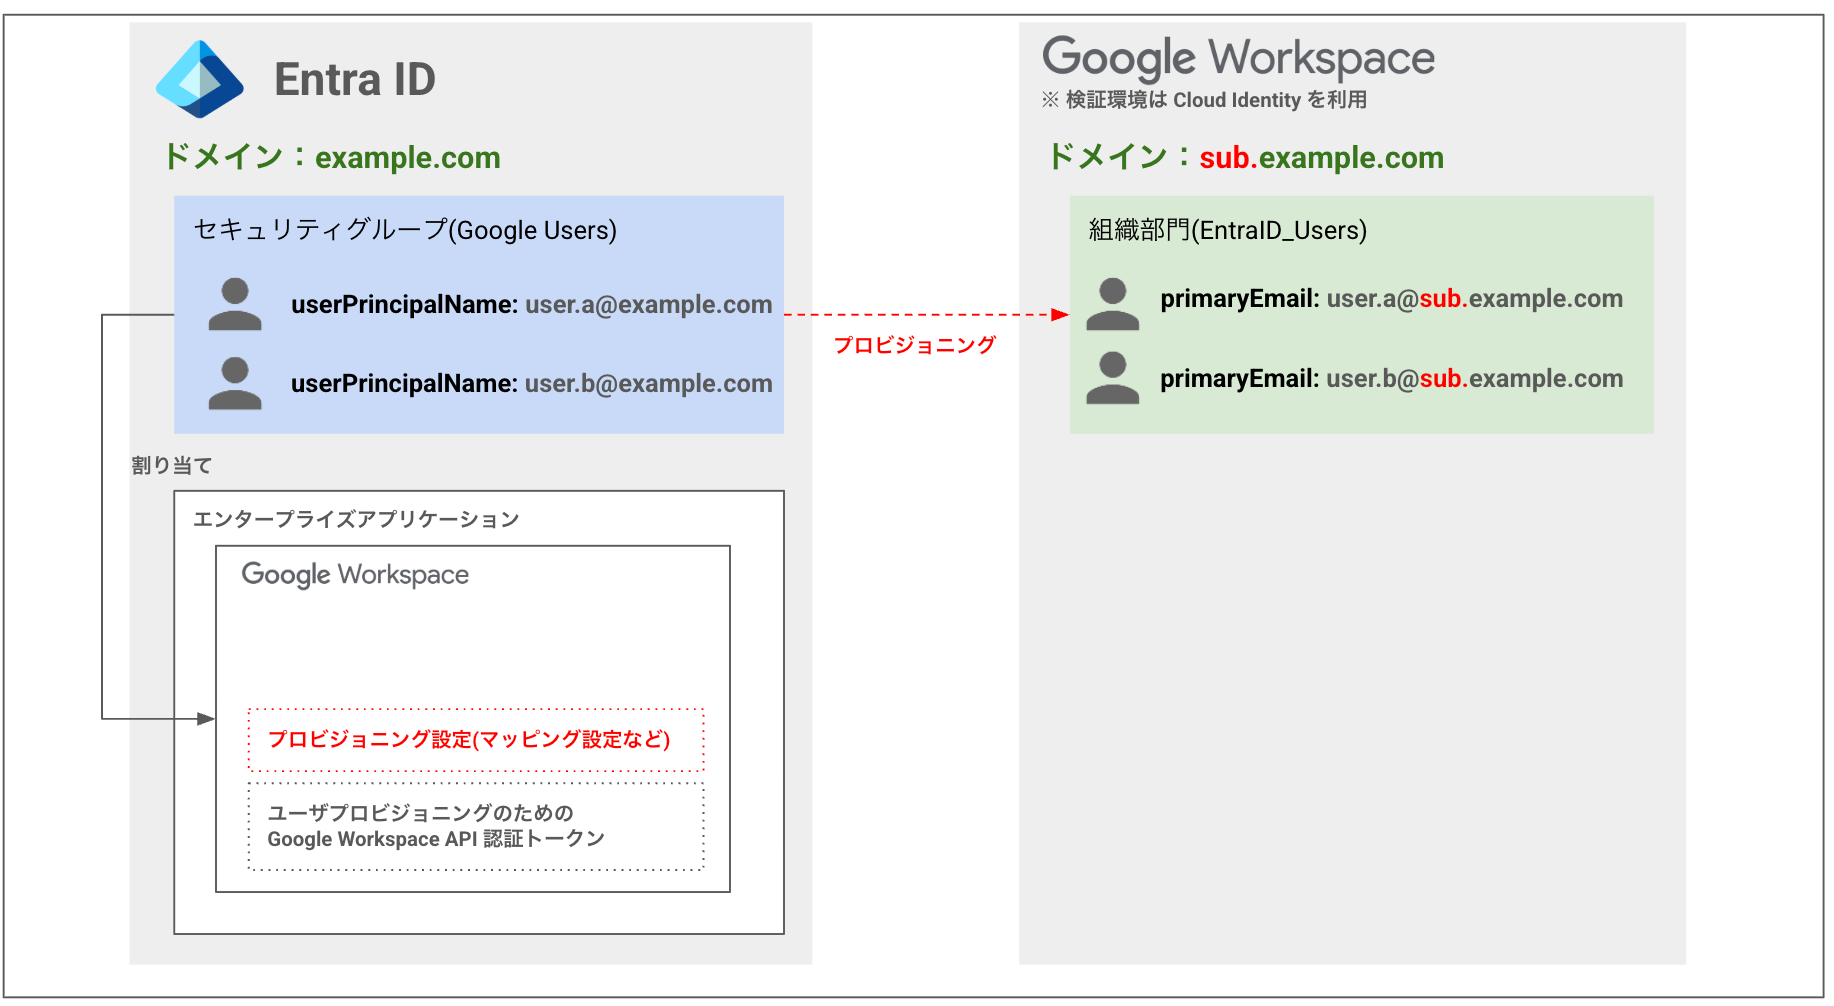
Task: Click "userPrincipalName: user.a@example.com" text
Action: point(532,304)
